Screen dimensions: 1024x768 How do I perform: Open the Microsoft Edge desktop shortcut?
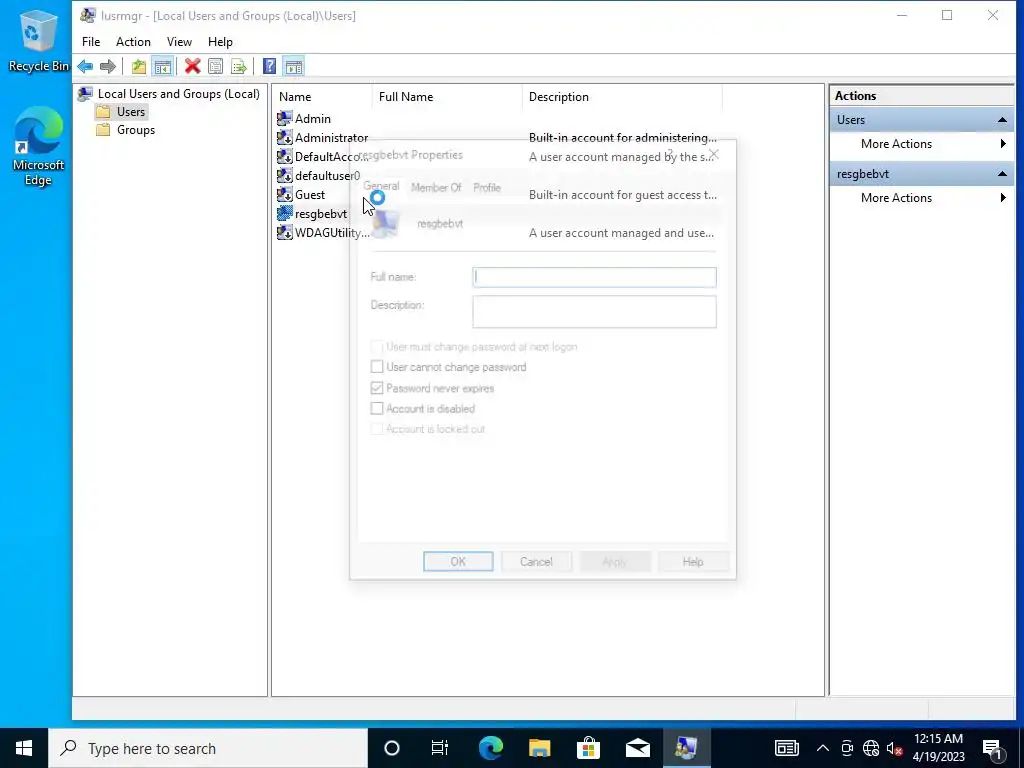(39, 147)
